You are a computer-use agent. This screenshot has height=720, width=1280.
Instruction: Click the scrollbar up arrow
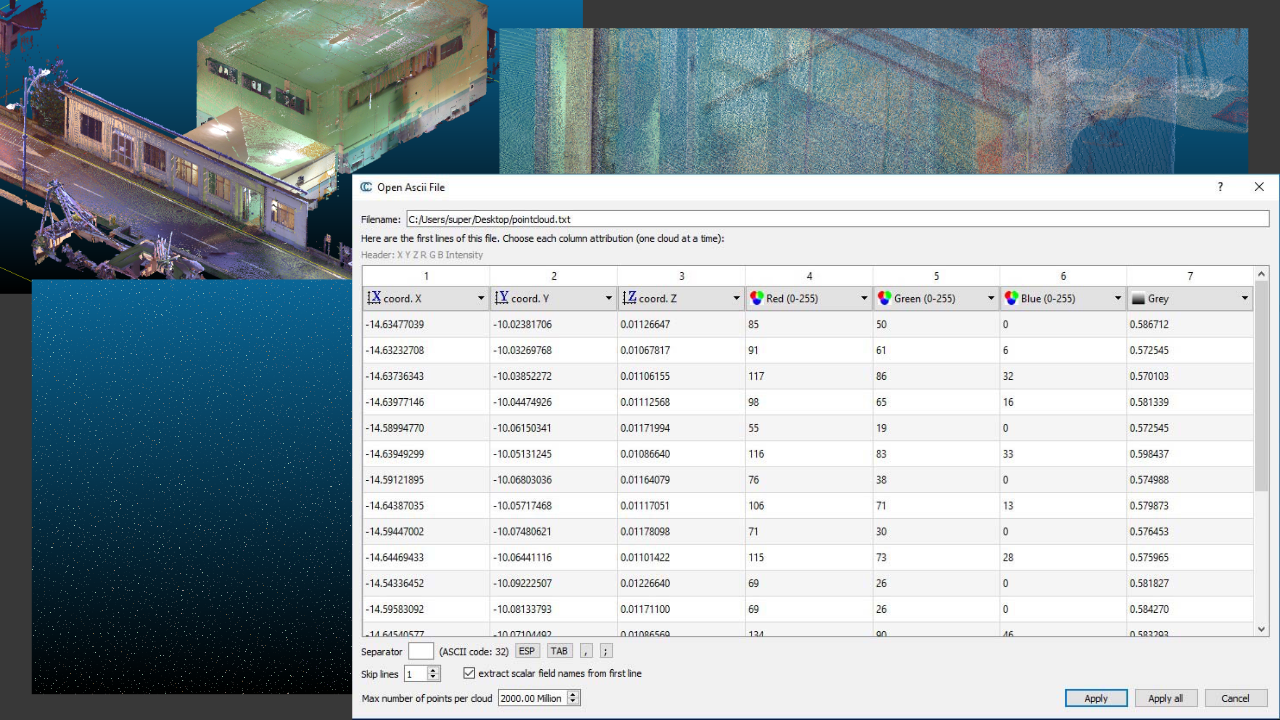click(1261, 274)
